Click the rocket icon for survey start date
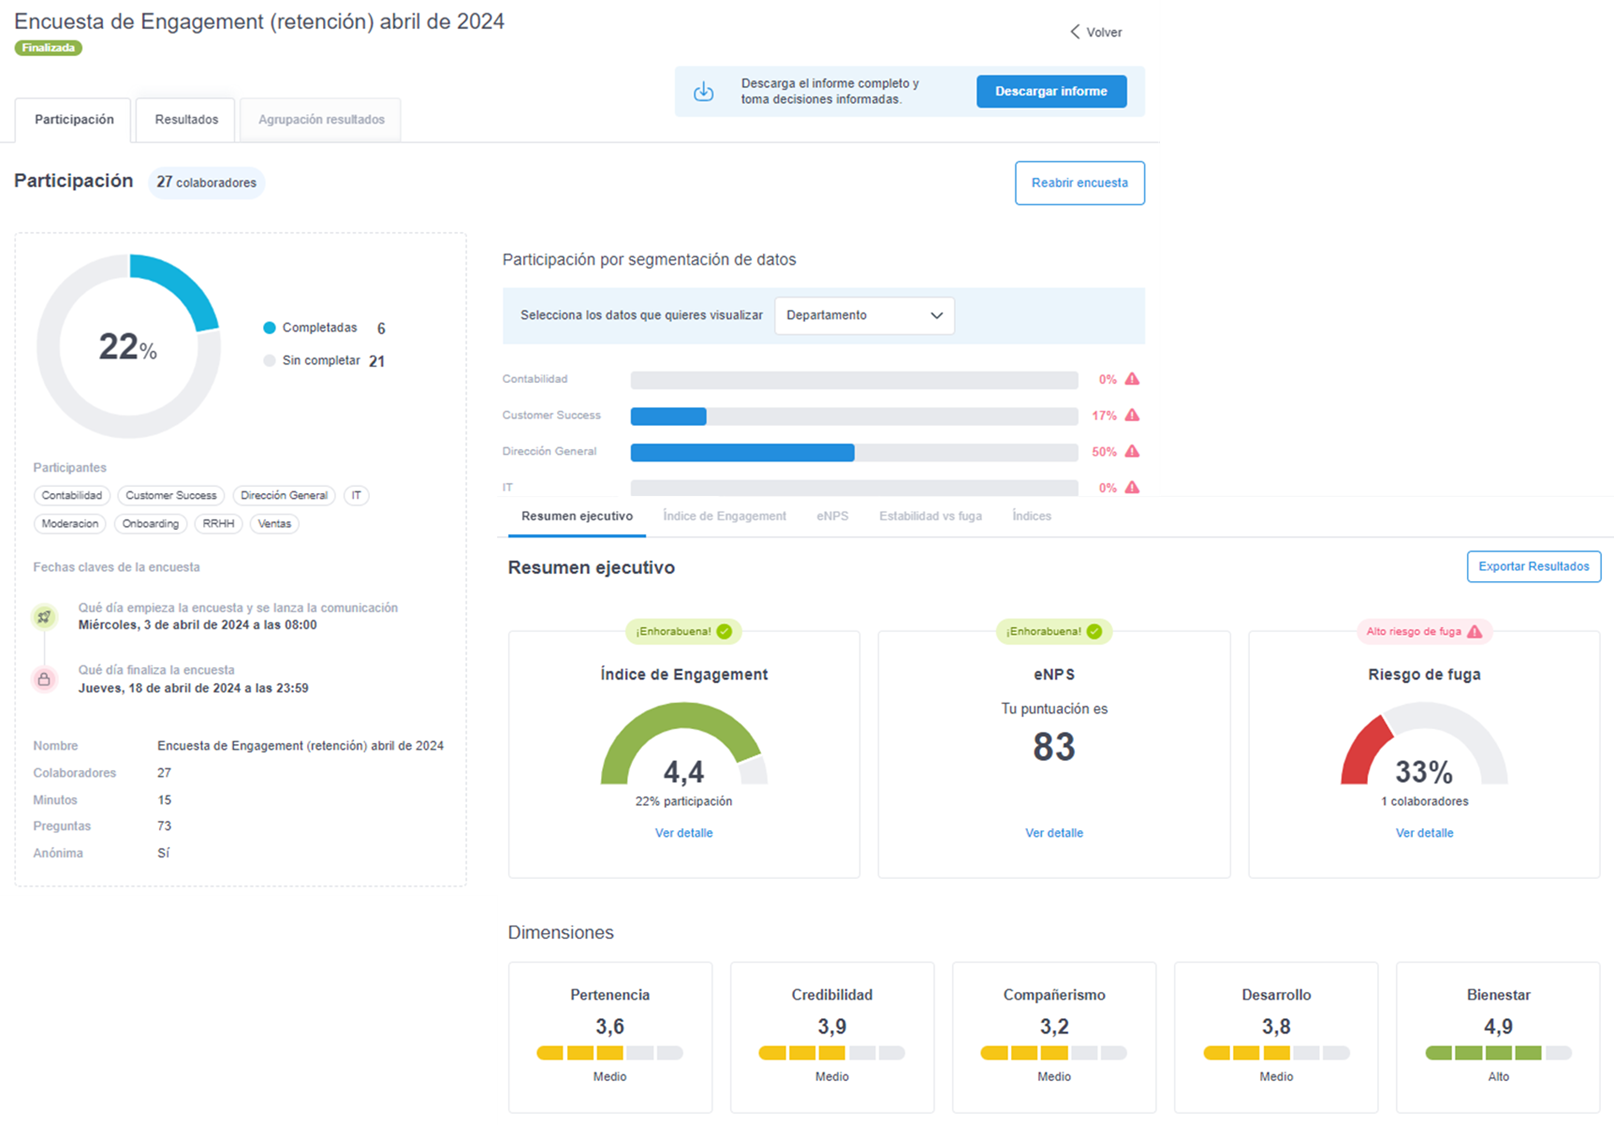The width and height of the screenshot is (1614, 1125). pyautogui.click(x=44, y=617)
